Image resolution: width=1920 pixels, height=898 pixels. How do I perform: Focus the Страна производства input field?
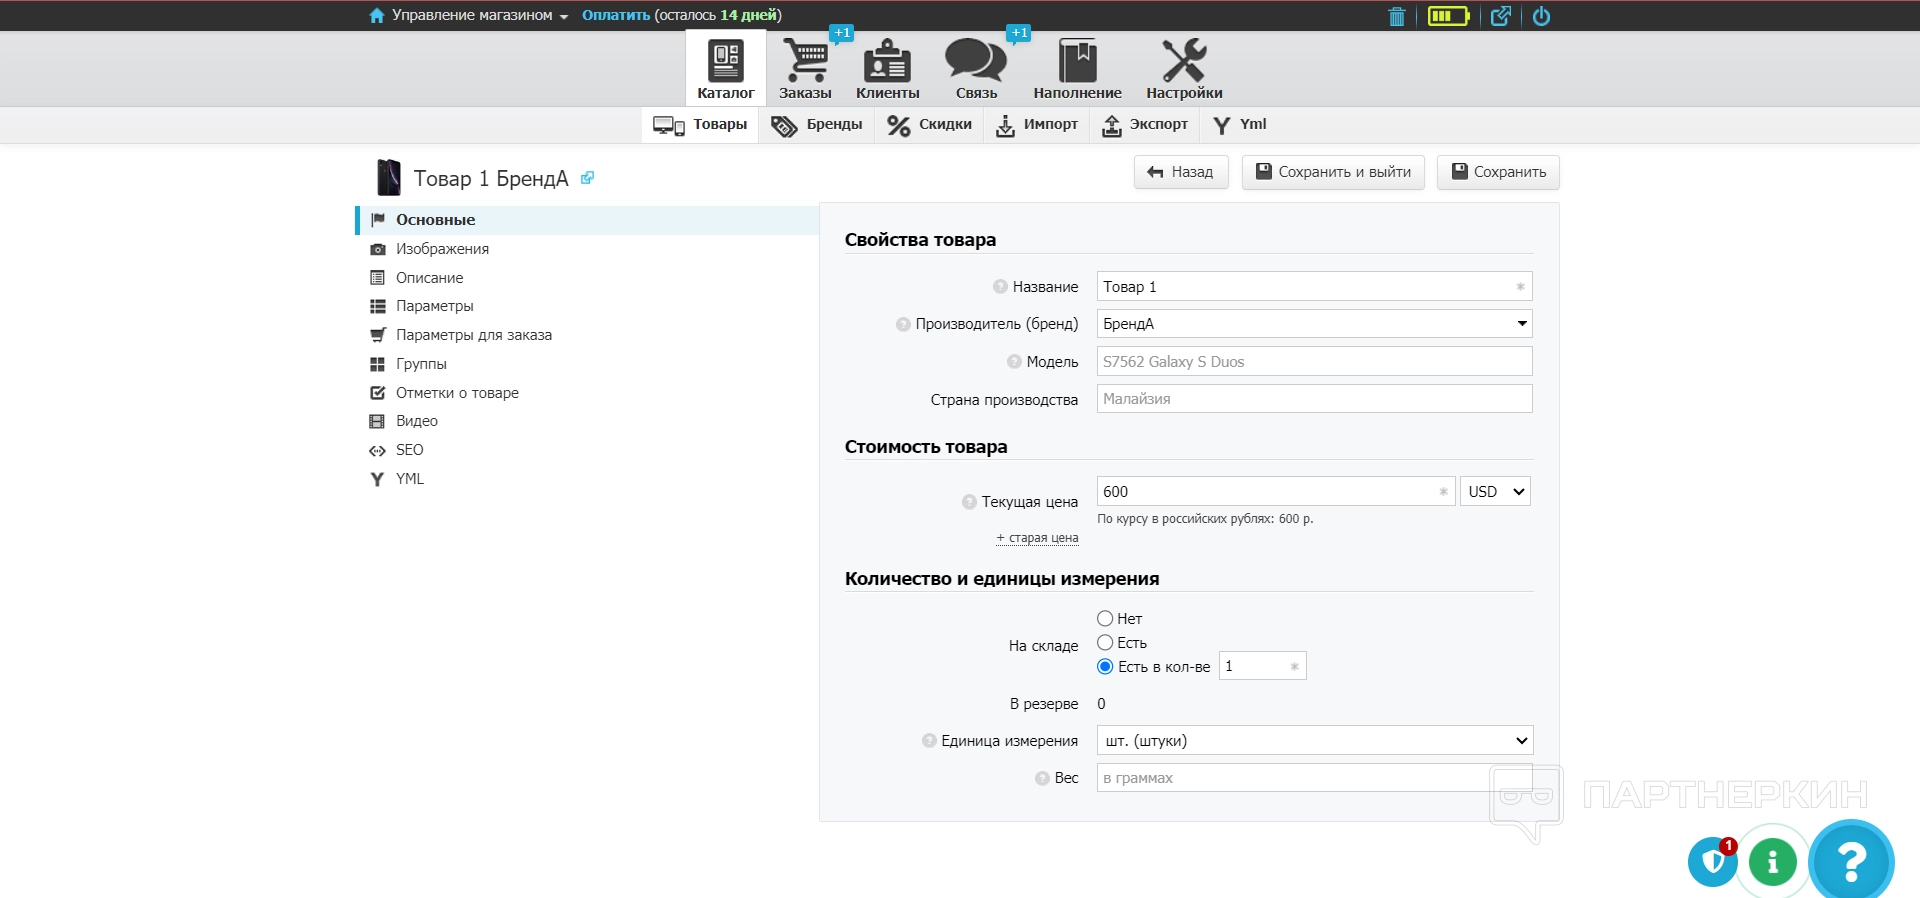tap(1314, 399)
